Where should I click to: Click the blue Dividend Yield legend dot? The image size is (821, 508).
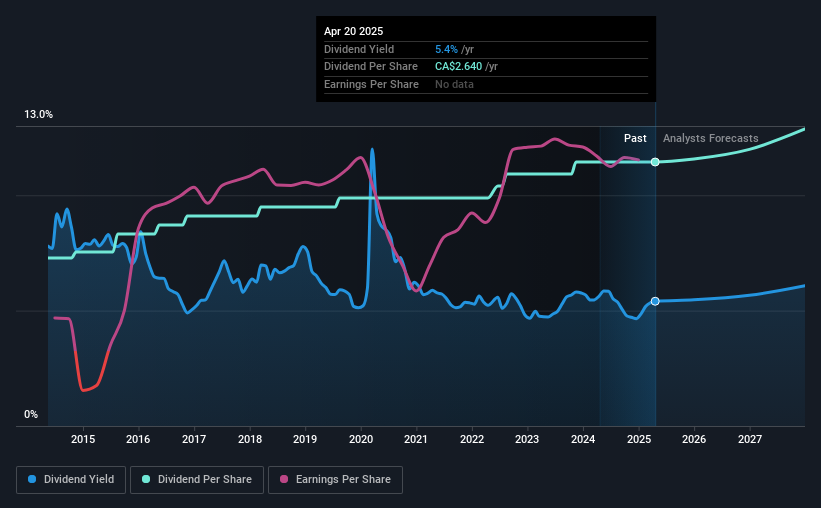(x=32, y=479)
